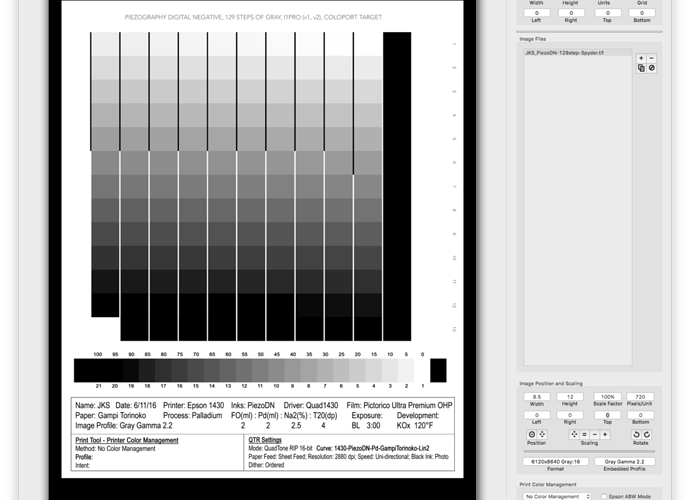690x500 pixels.
Task: Click the Top field in Image Position and Scaling
Action: click(x=607, y=415)
